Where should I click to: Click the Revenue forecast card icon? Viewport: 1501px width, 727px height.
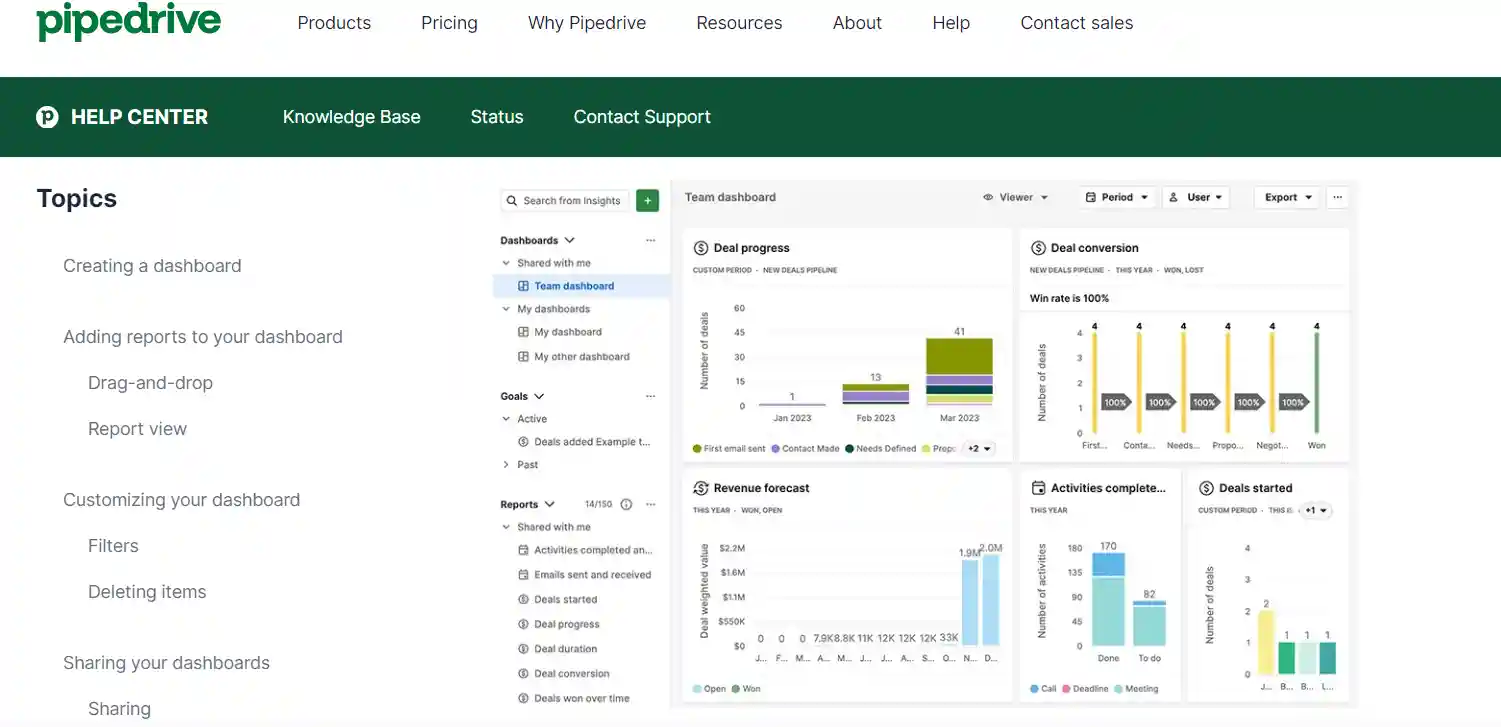click(701, 488)
